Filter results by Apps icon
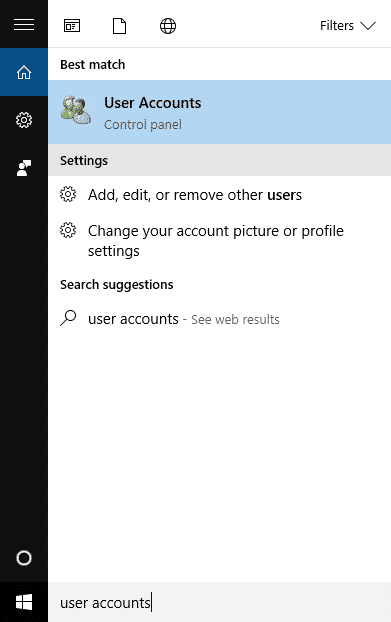Viewport: 391px width, 622px height. (72, 26)
